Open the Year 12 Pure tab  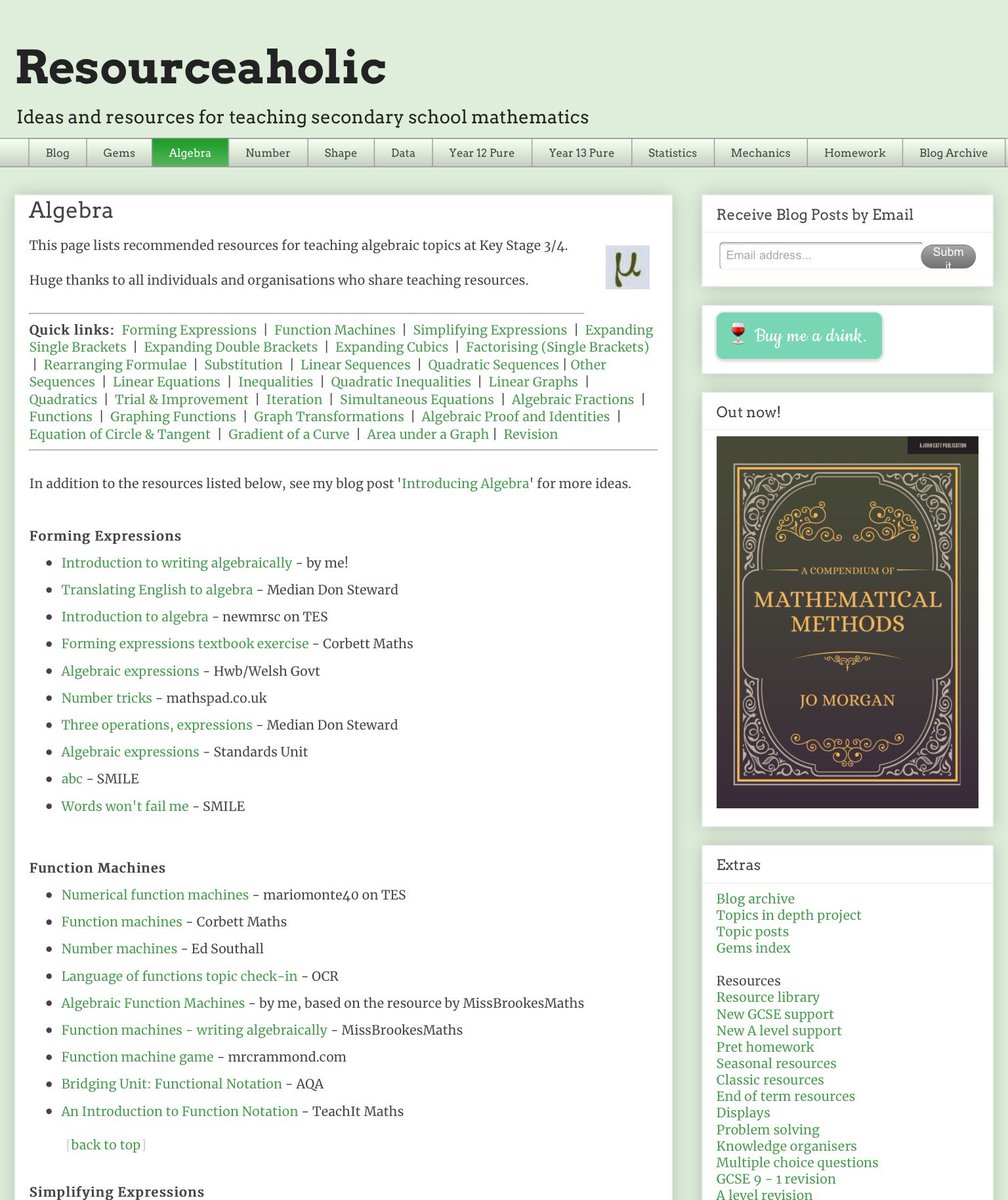click(482, 153)
